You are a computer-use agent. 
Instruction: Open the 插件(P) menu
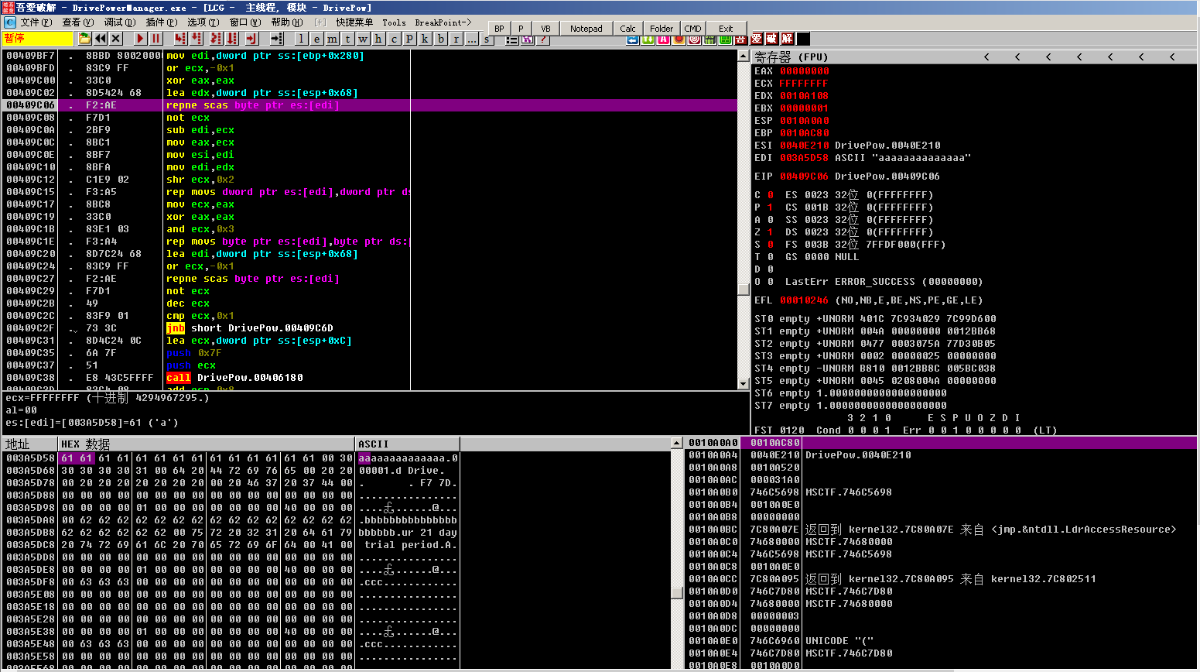(x=161, y=22)
